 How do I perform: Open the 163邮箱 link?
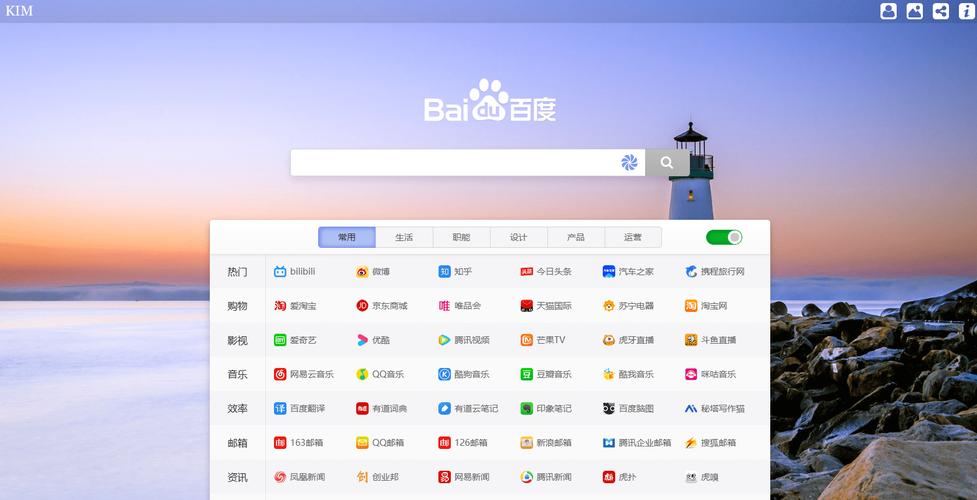tap(298, 443)
